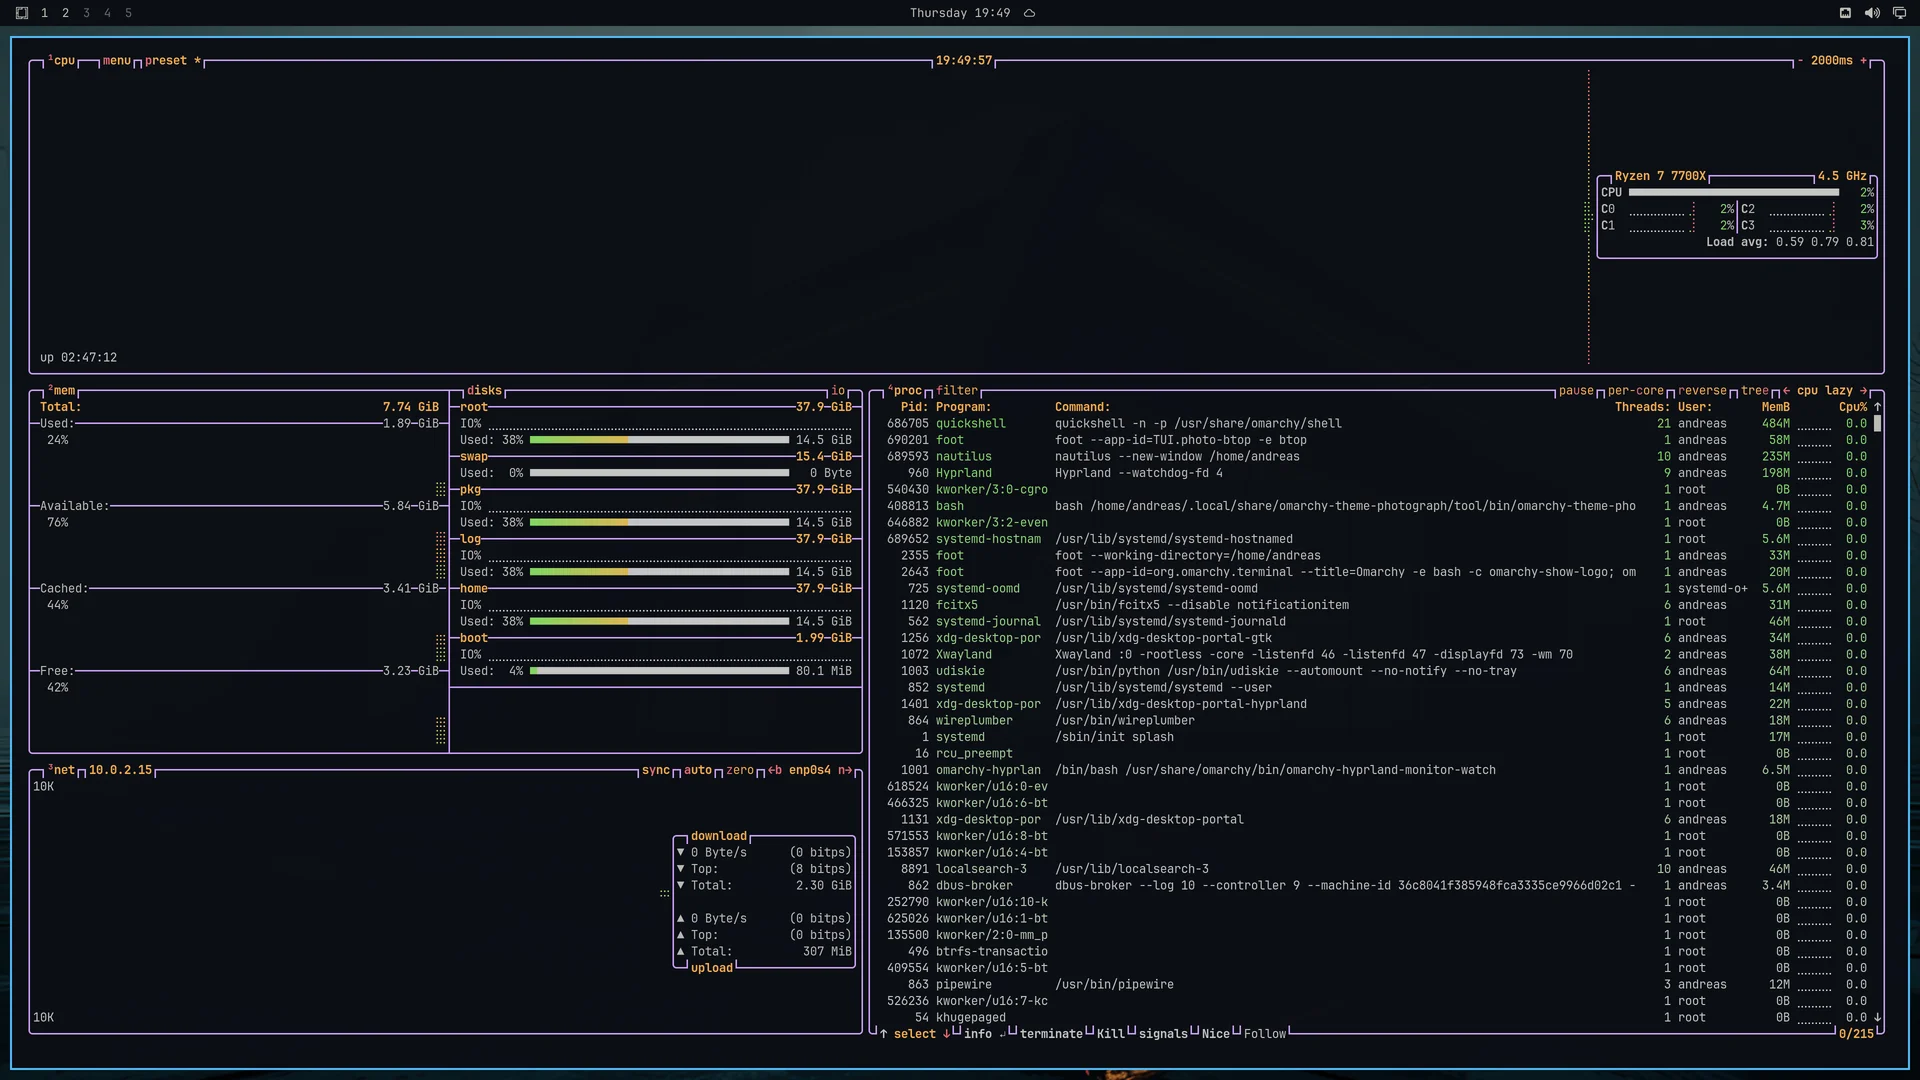Click the terminate button in proc footer
Screen dimensions: 1920x1080
[1051, 1034]
